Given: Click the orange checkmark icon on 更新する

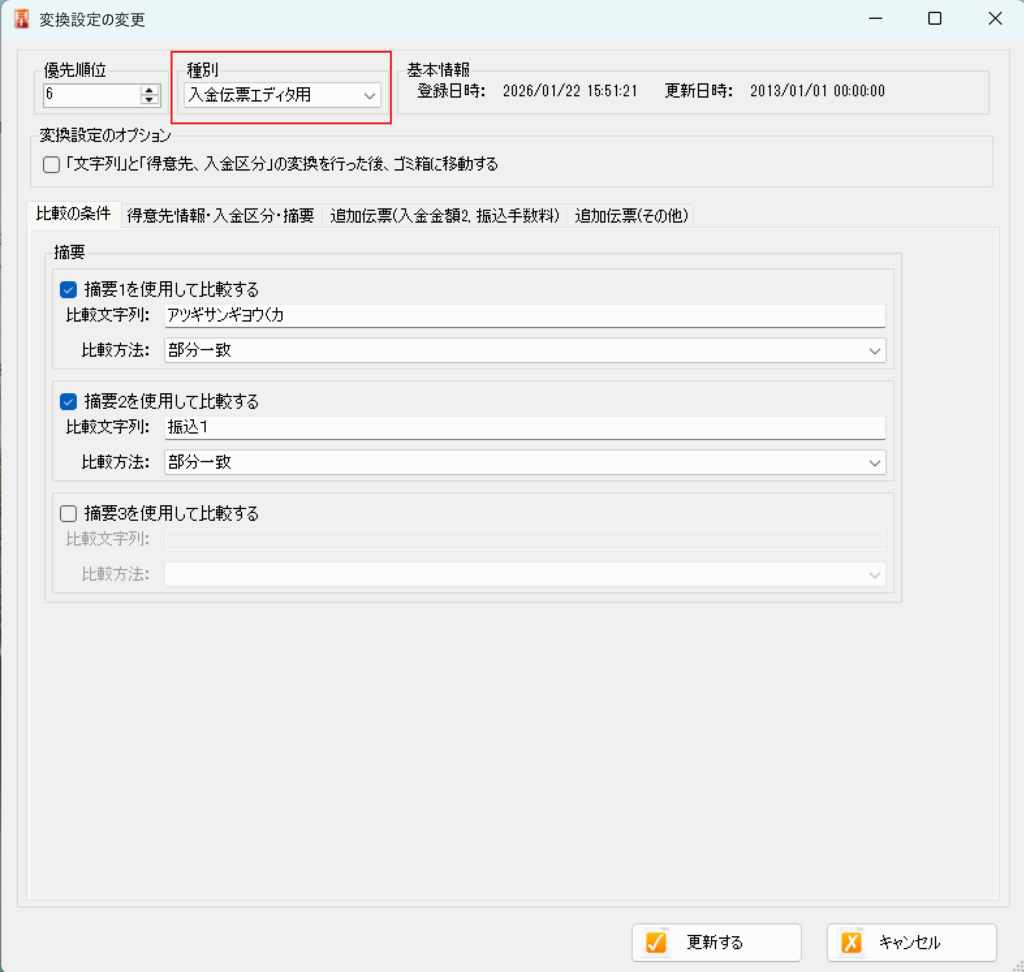Looking at the screenshot, I should [656, 942].
